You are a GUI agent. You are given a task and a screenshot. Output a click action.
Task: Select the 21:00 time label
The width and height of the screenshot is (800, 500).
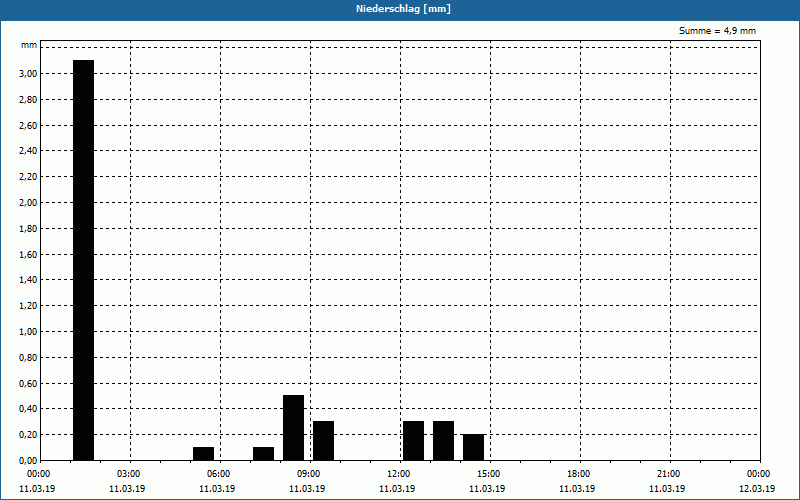[668, 474]
